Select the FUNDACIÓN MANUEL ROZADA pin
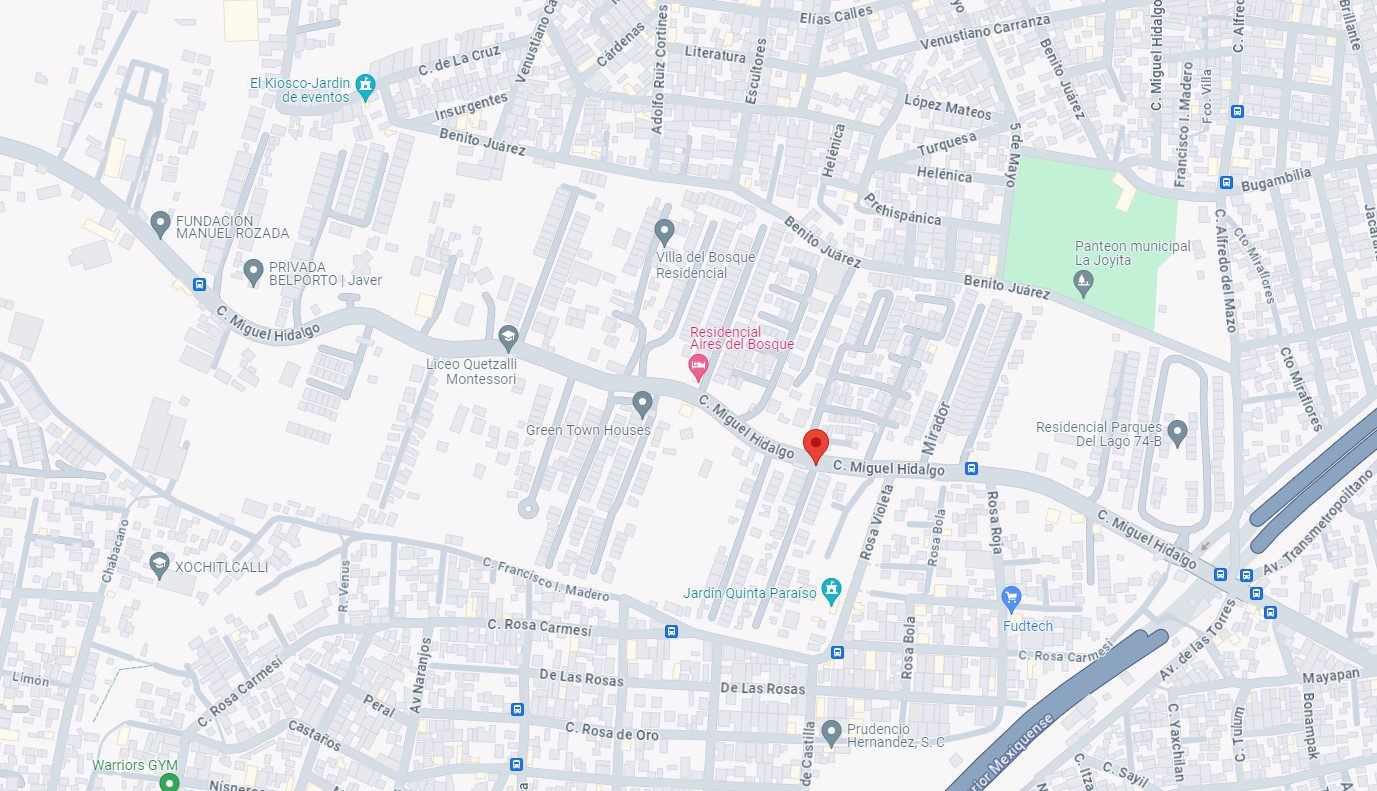Image resolution: width=1377 pixels, height=791 pixels. 160,225
